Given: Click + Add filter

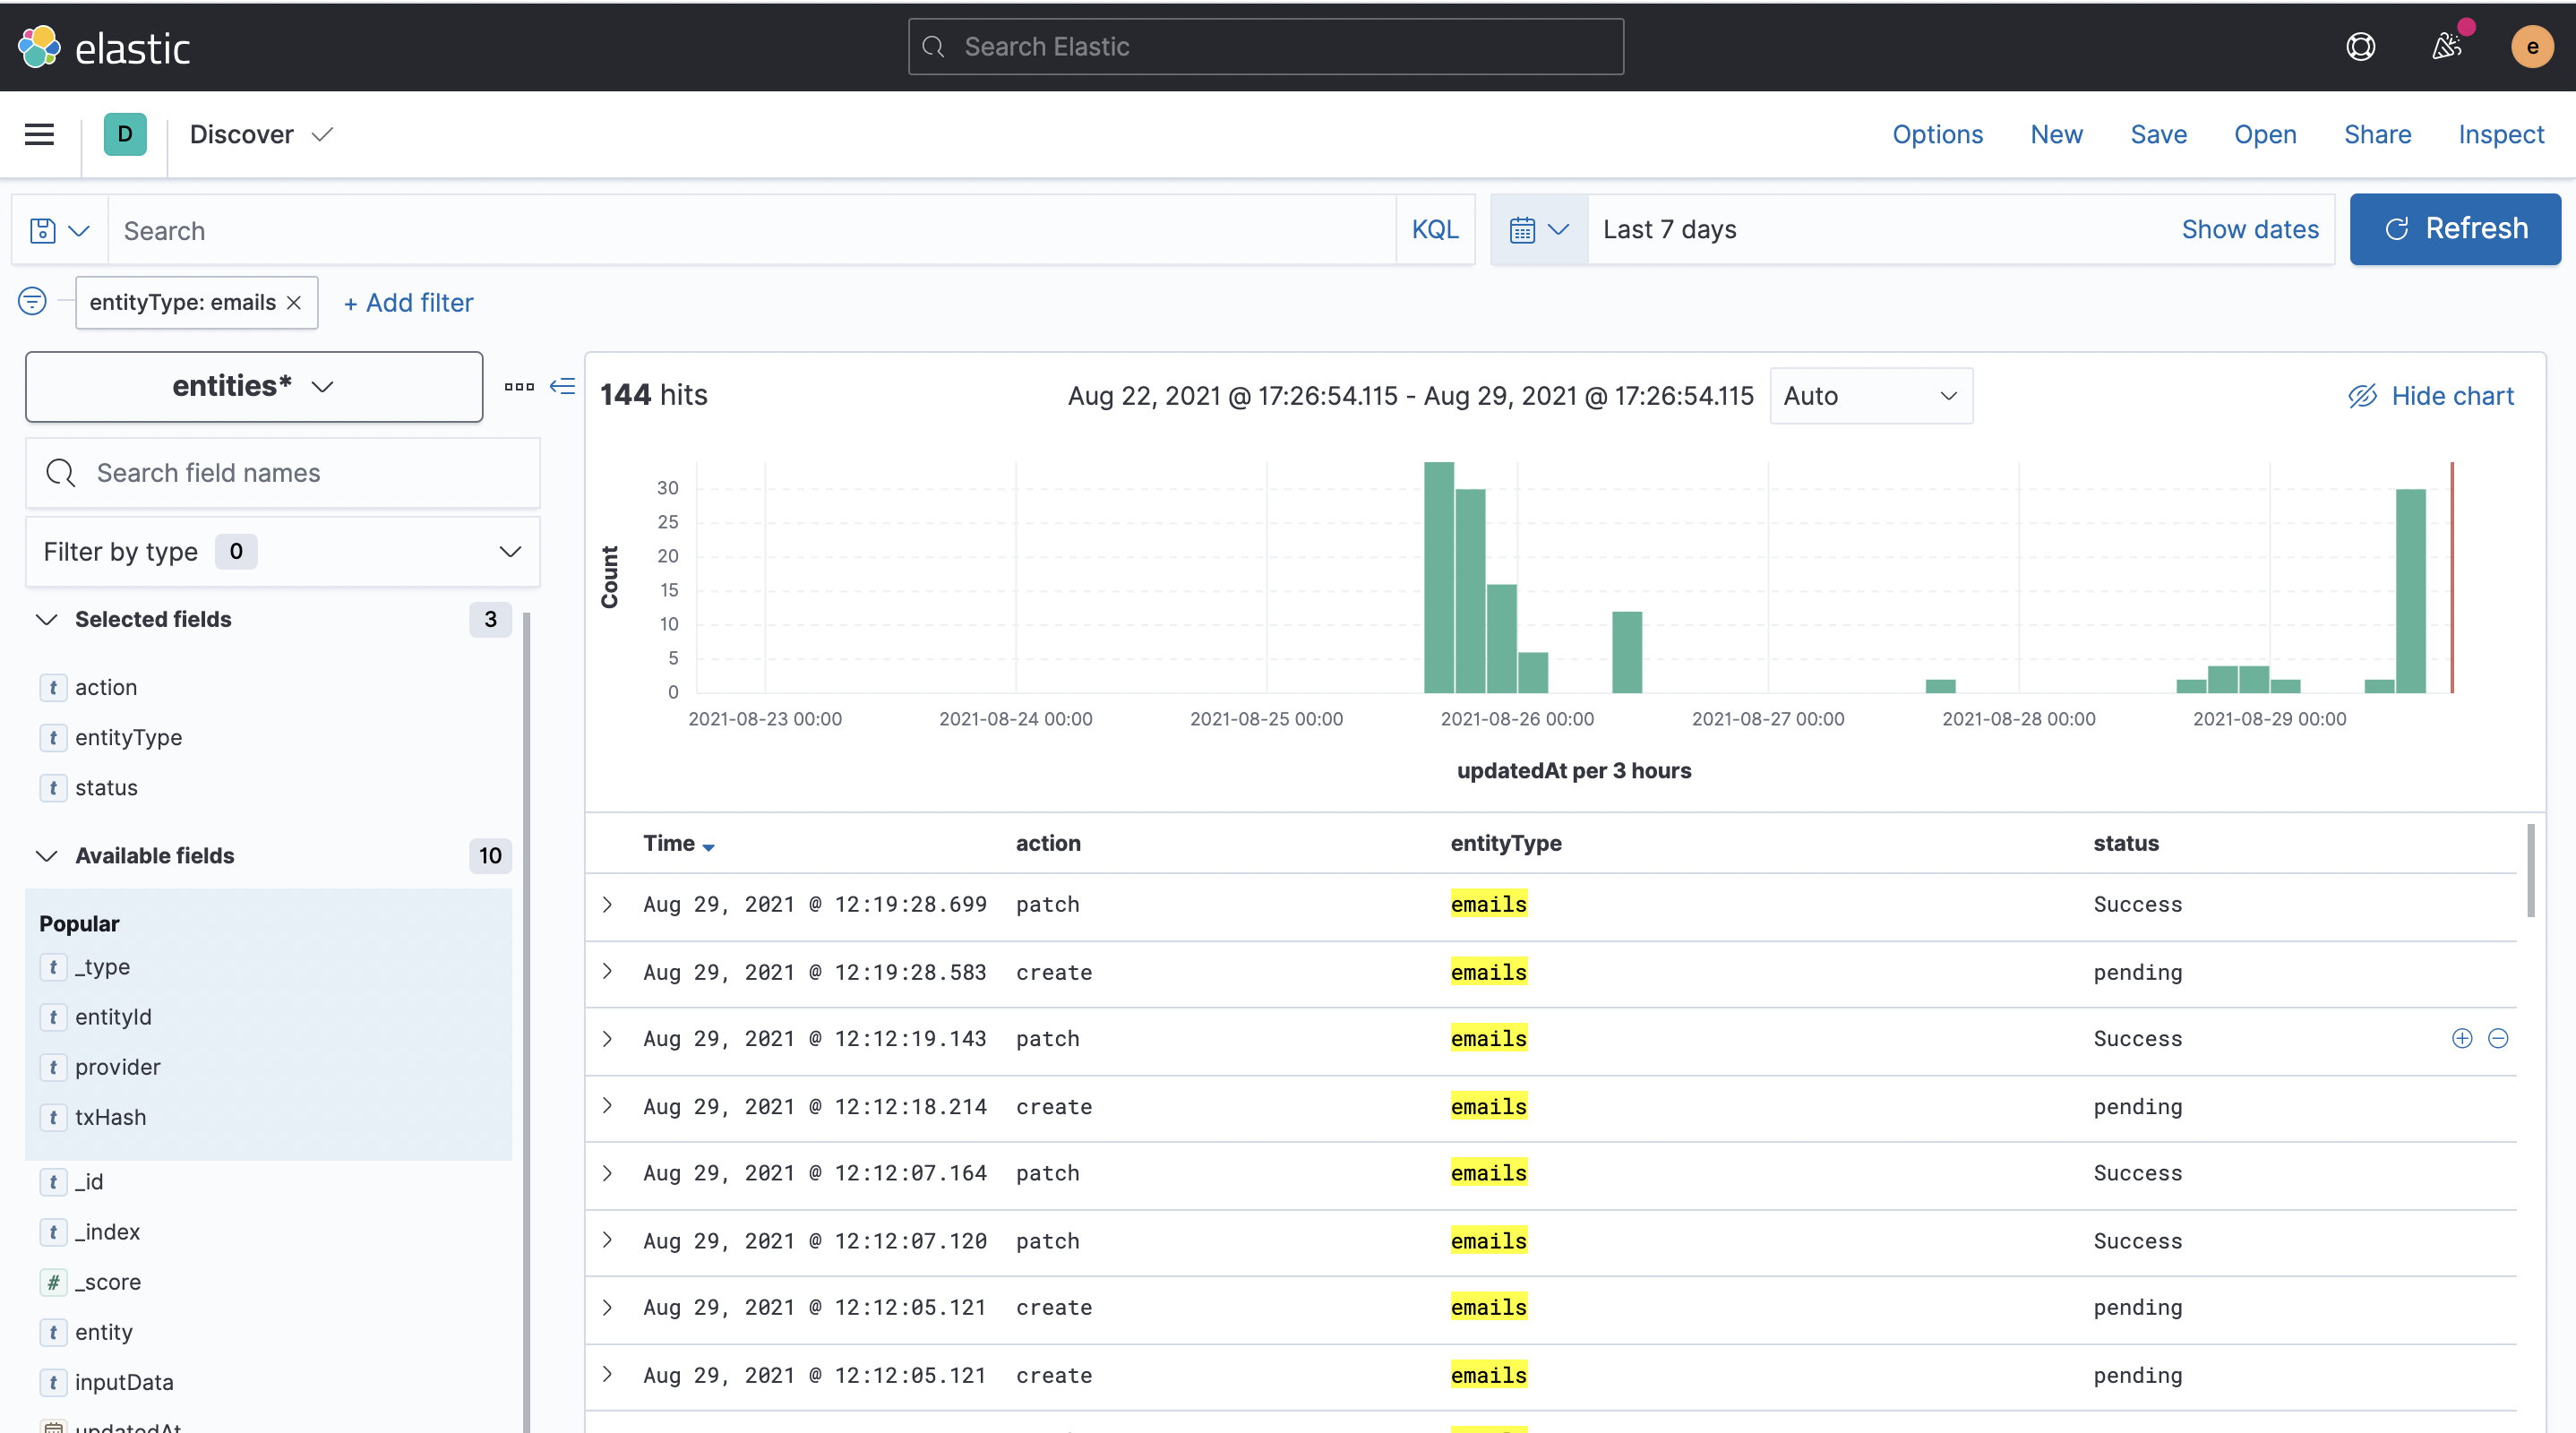Looking at the screenshot, I should 408,303.
